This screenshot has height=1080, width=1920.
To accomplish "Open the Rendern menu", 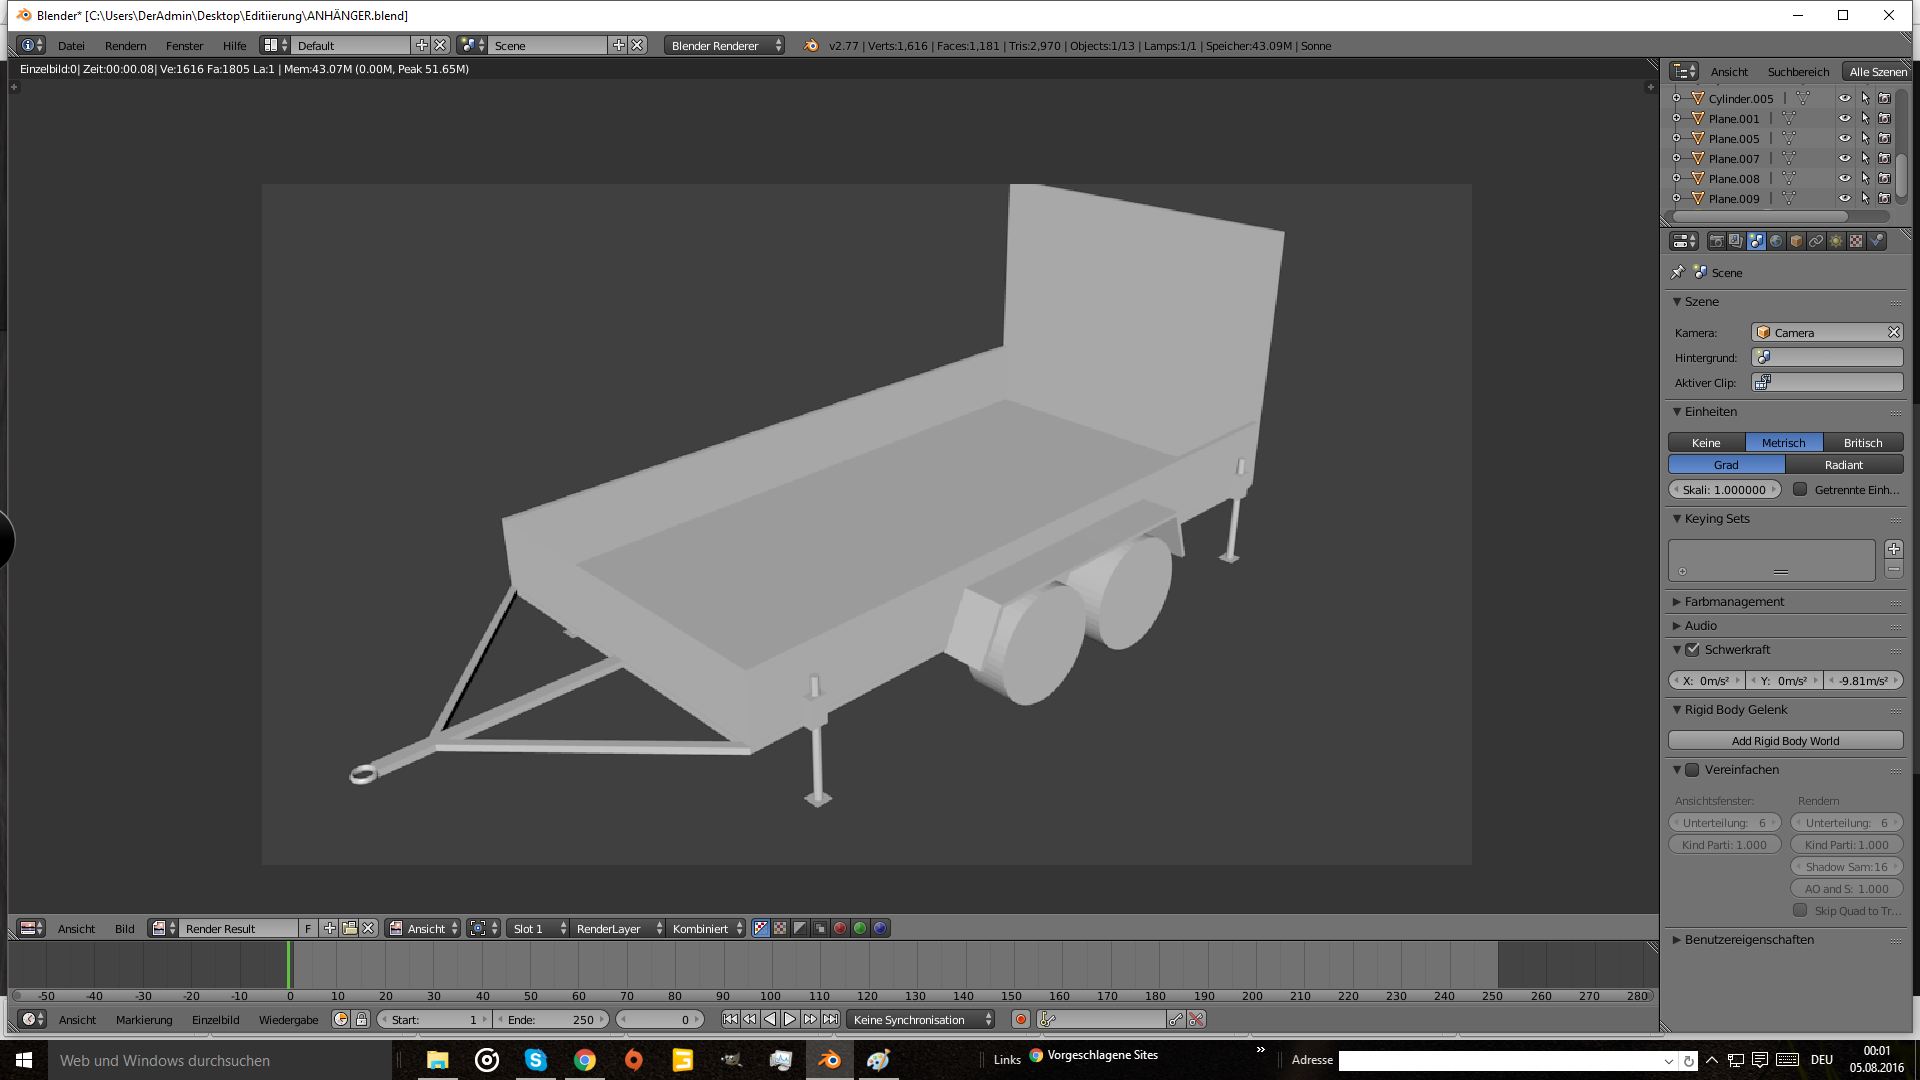I will tap(125, 45).
